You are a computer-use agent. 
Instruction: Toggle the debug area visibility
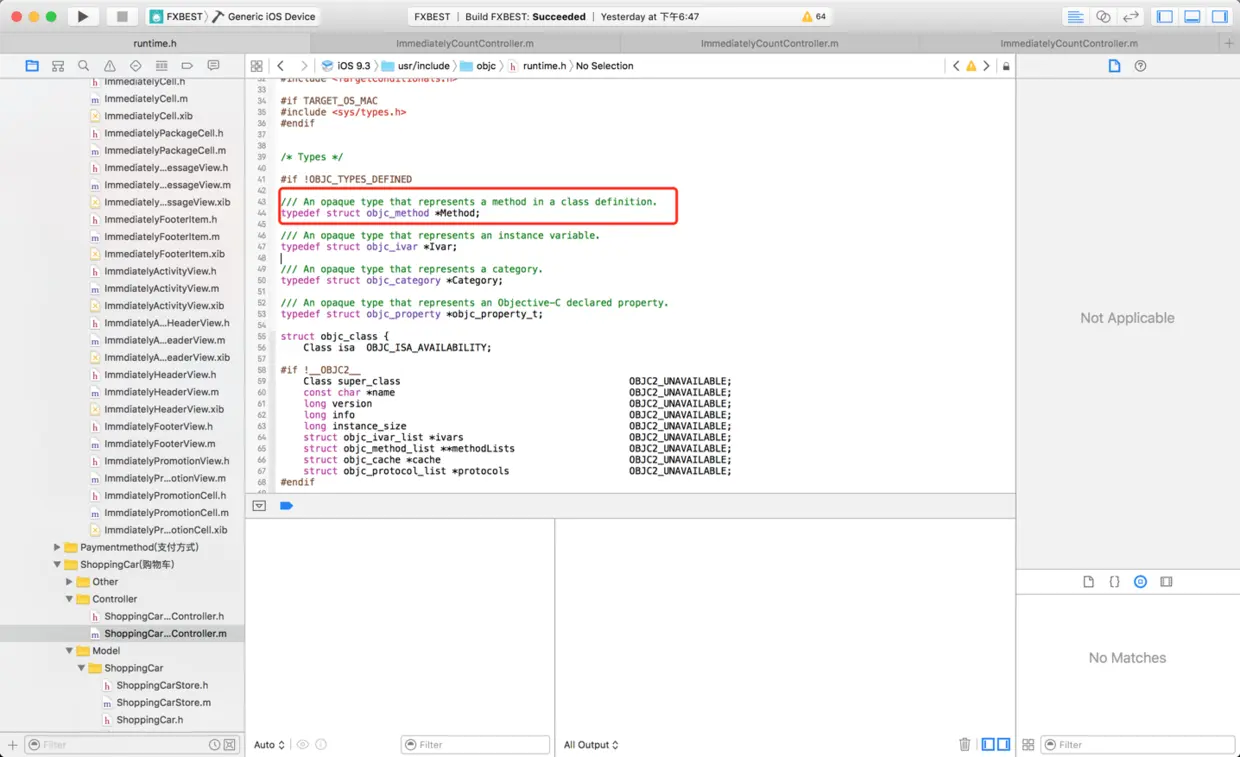tap(1192, 16)
